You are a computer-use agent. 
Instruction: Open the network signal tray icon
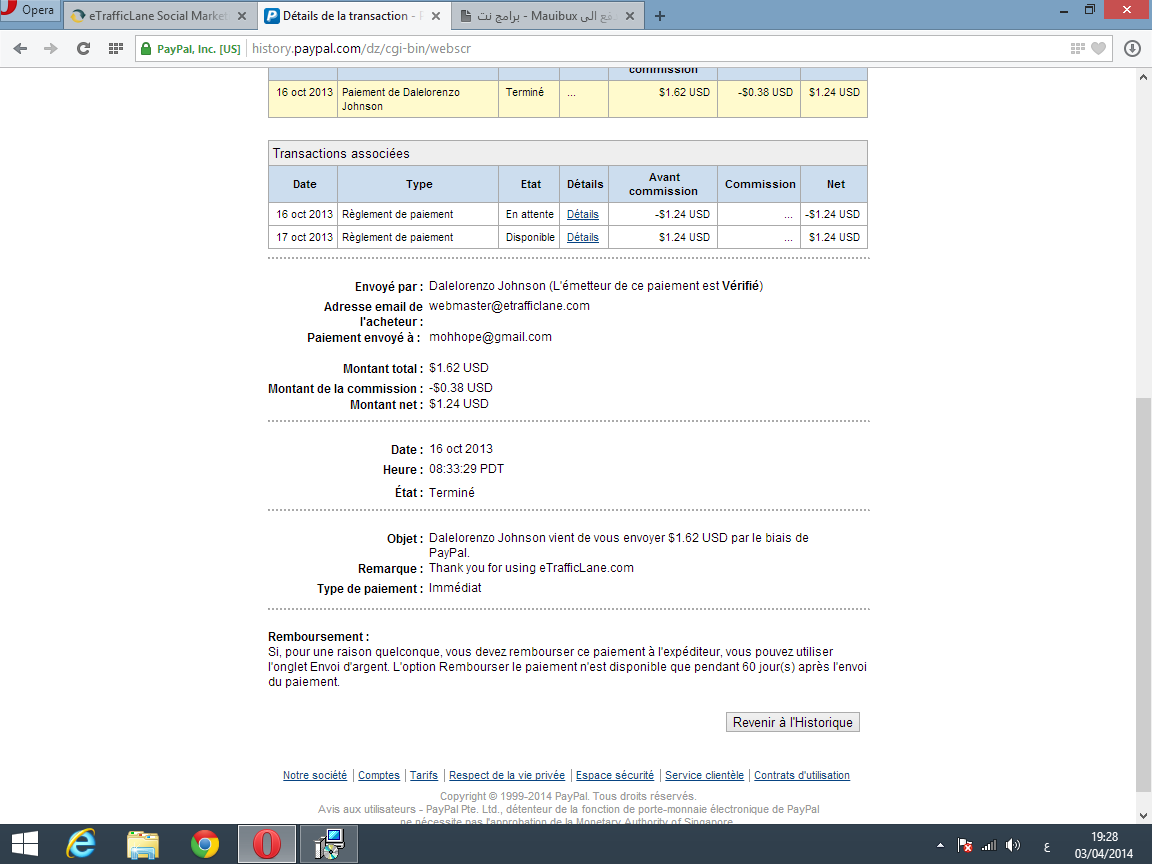coord(989,845)
